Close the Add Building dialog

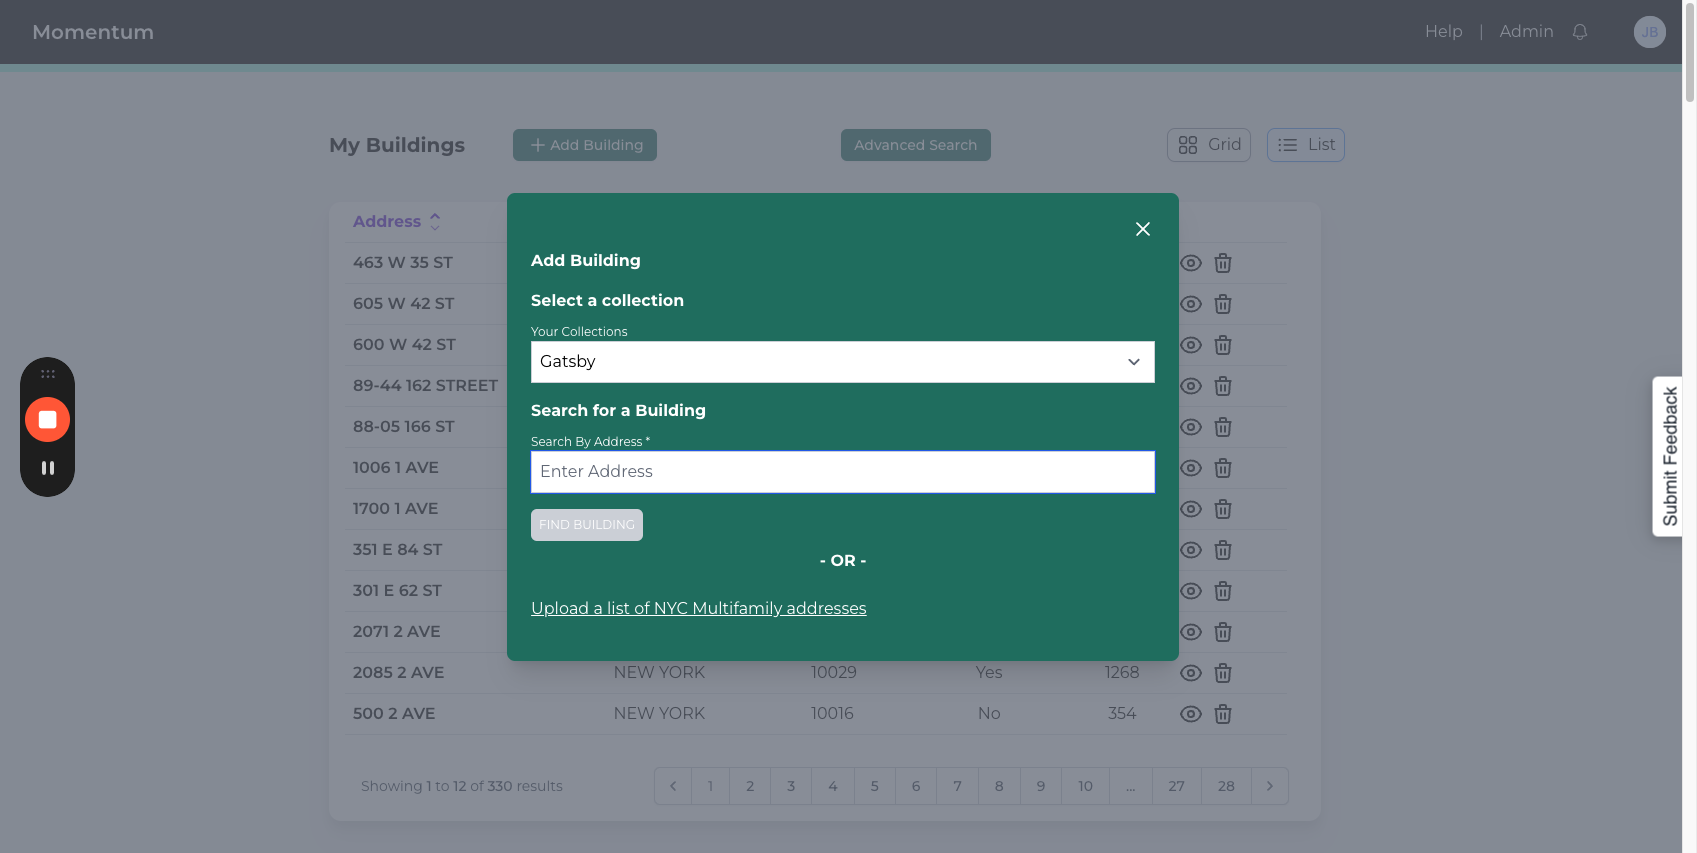click(1143, 229)
